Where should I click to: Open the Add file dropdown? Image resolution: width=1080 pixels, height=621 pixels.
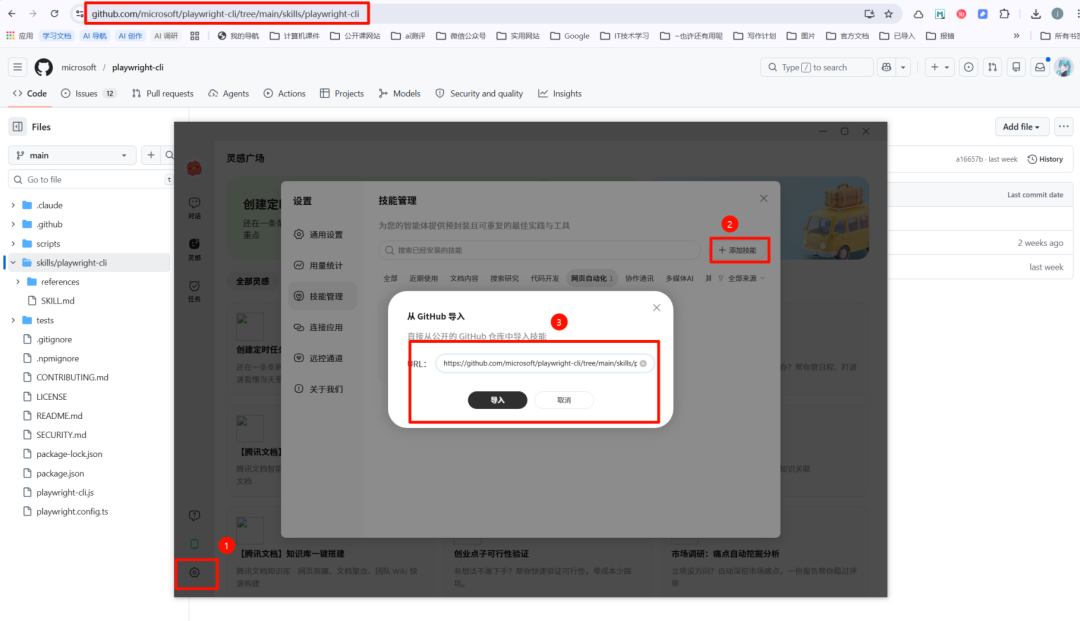[1021, 127]
